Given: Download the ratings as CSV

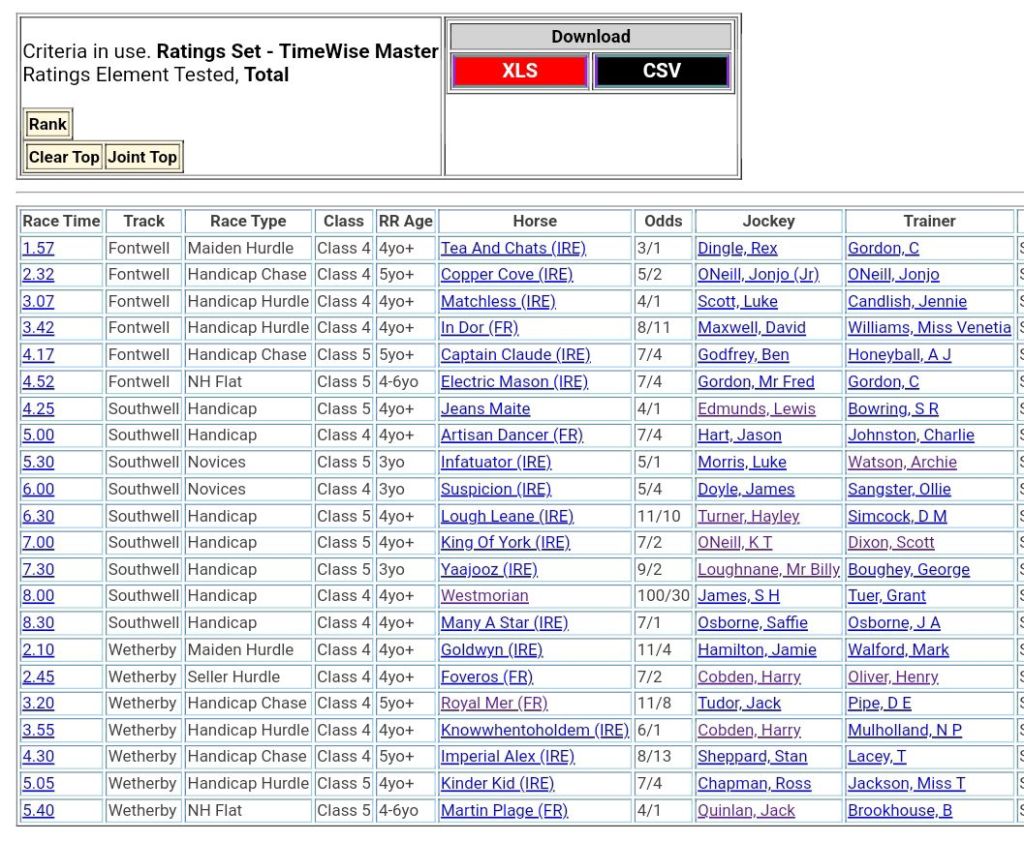Looking at the screenshot, I should click(661, 71).
